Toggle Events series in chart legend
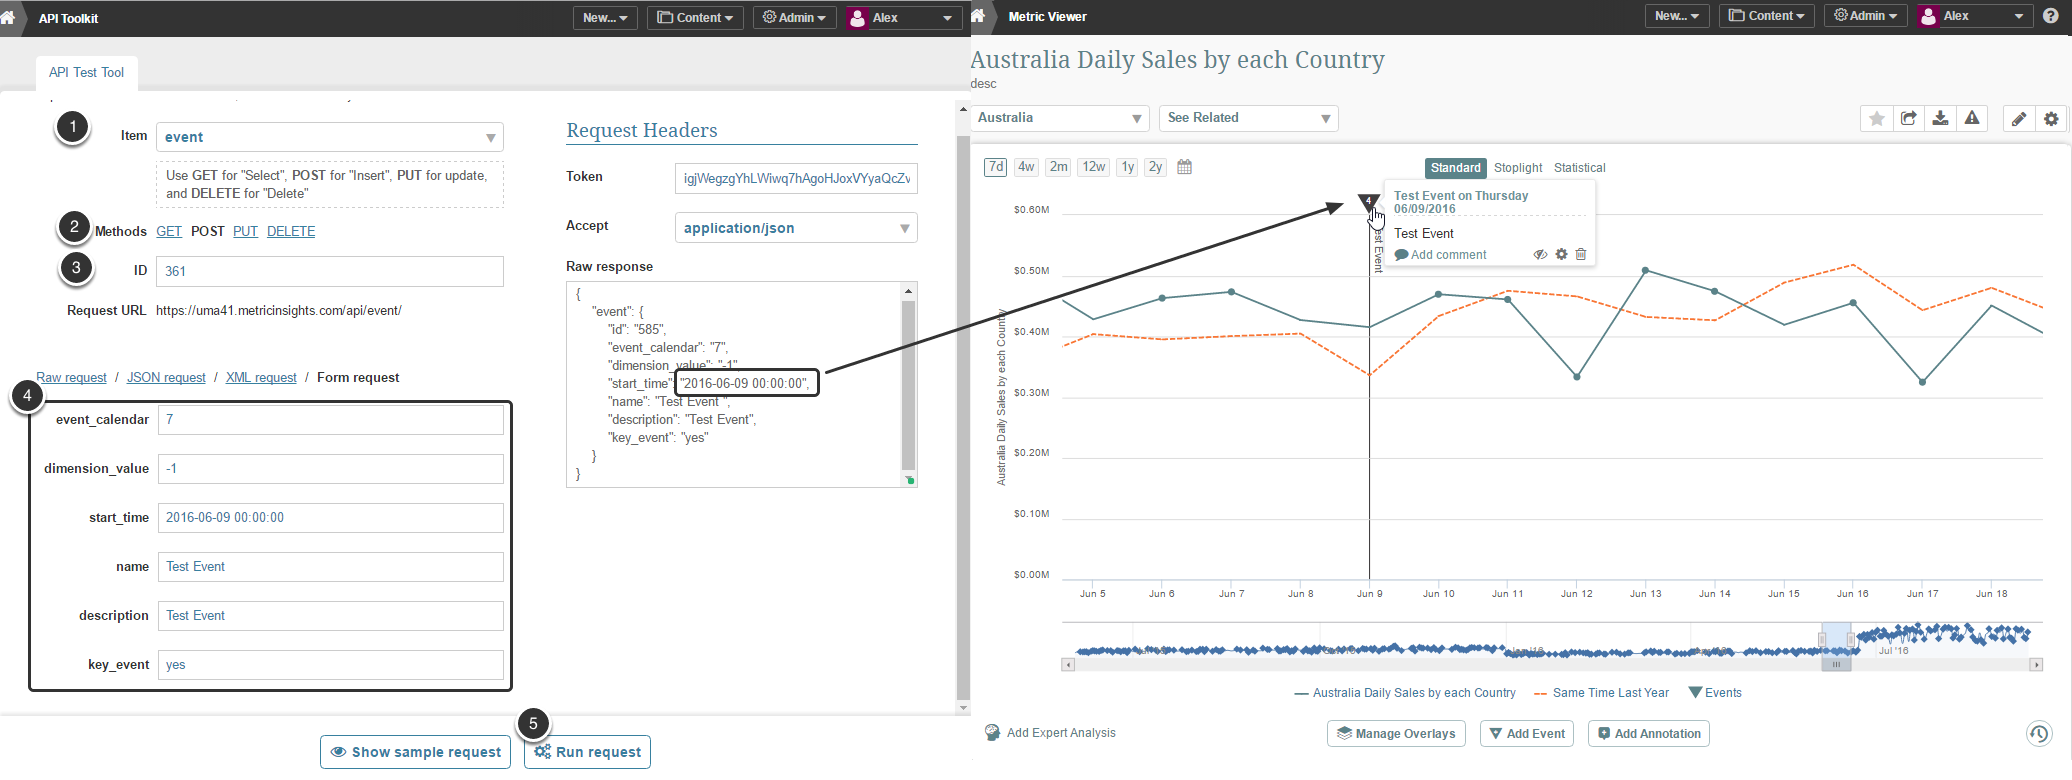This screenshot has height=780, width=2072. coord(1715,693)
